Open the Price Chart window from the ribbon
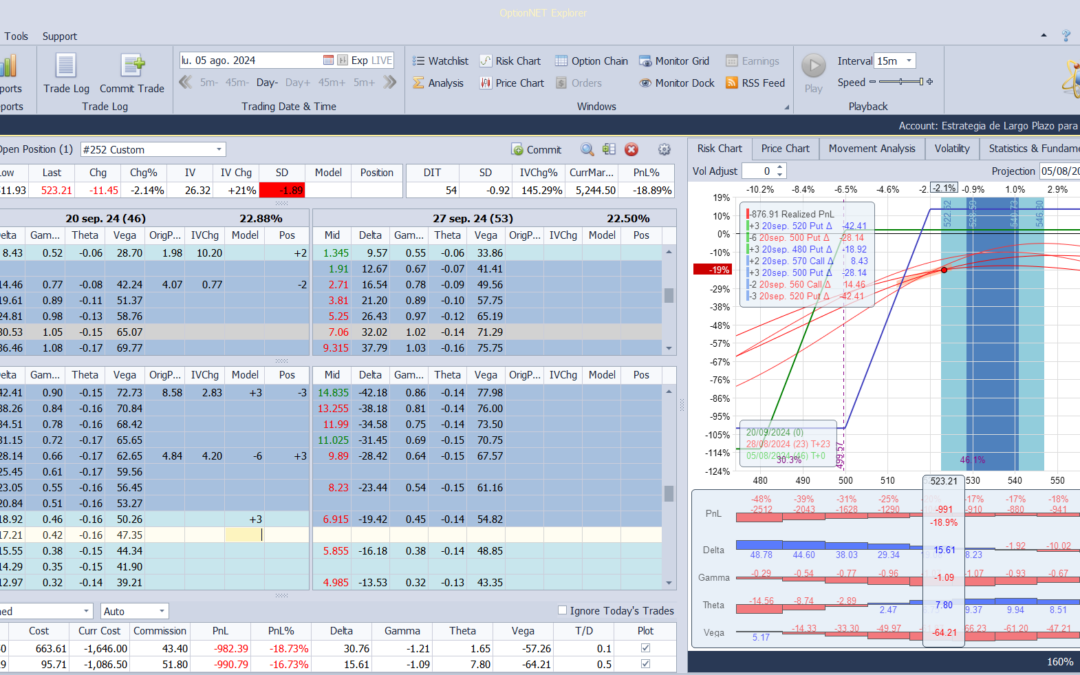The height and width of the screenshot is (675, 1080). (x=512, y=83)
